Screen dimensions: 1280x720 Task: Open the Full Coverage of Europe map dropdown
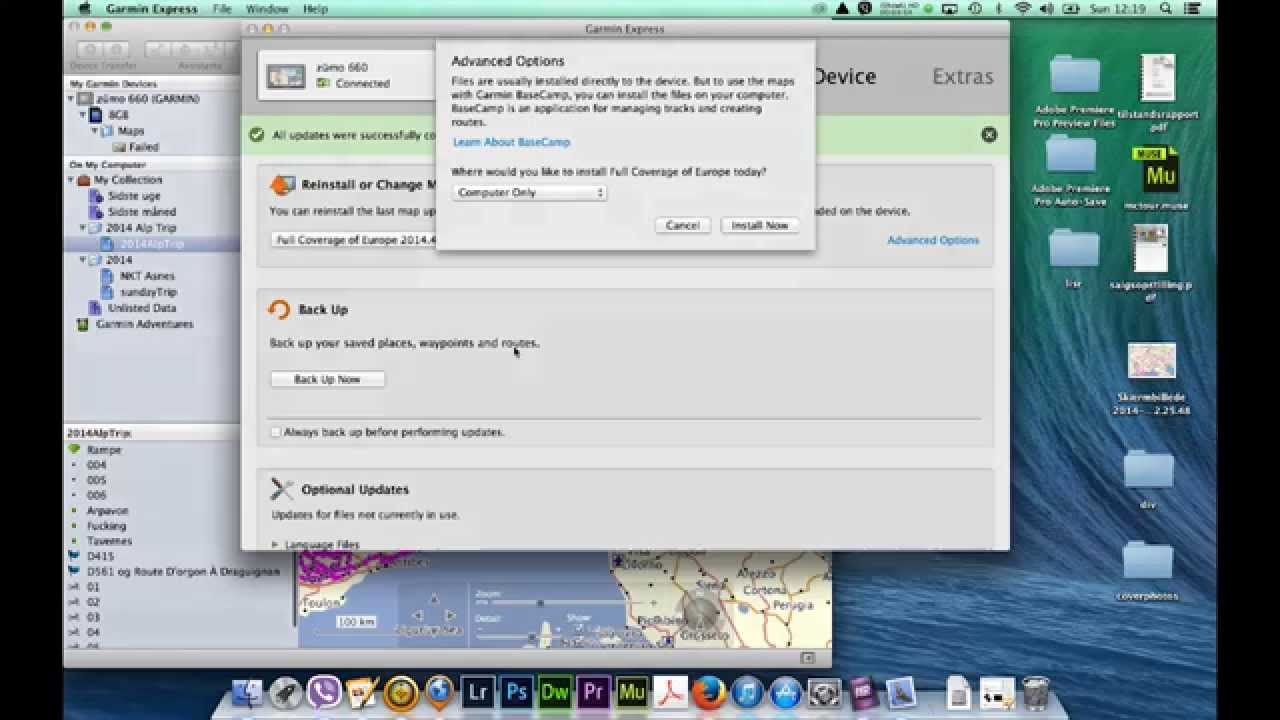(354, 240)
